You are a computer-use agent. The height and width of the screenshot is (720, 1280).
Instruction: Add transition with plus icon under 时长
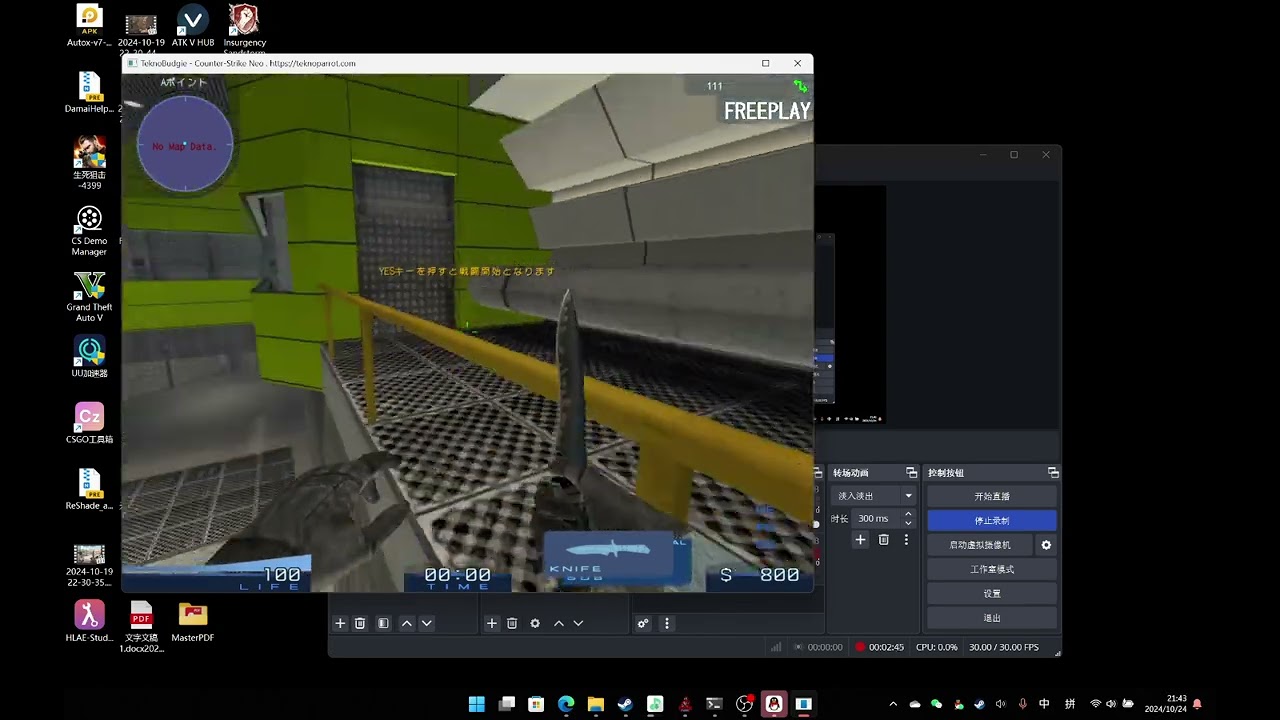tap(860, 540)
